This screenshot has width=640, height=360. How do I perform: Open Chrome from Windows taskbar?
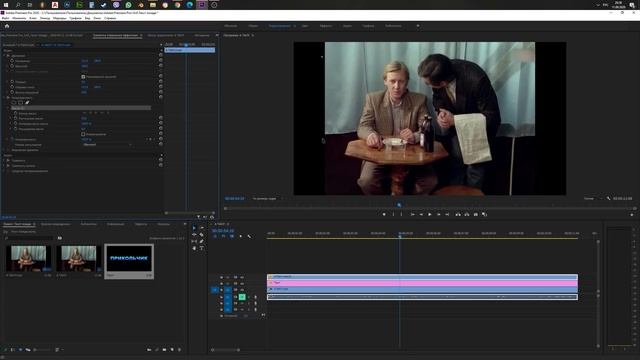pos(178,5)
